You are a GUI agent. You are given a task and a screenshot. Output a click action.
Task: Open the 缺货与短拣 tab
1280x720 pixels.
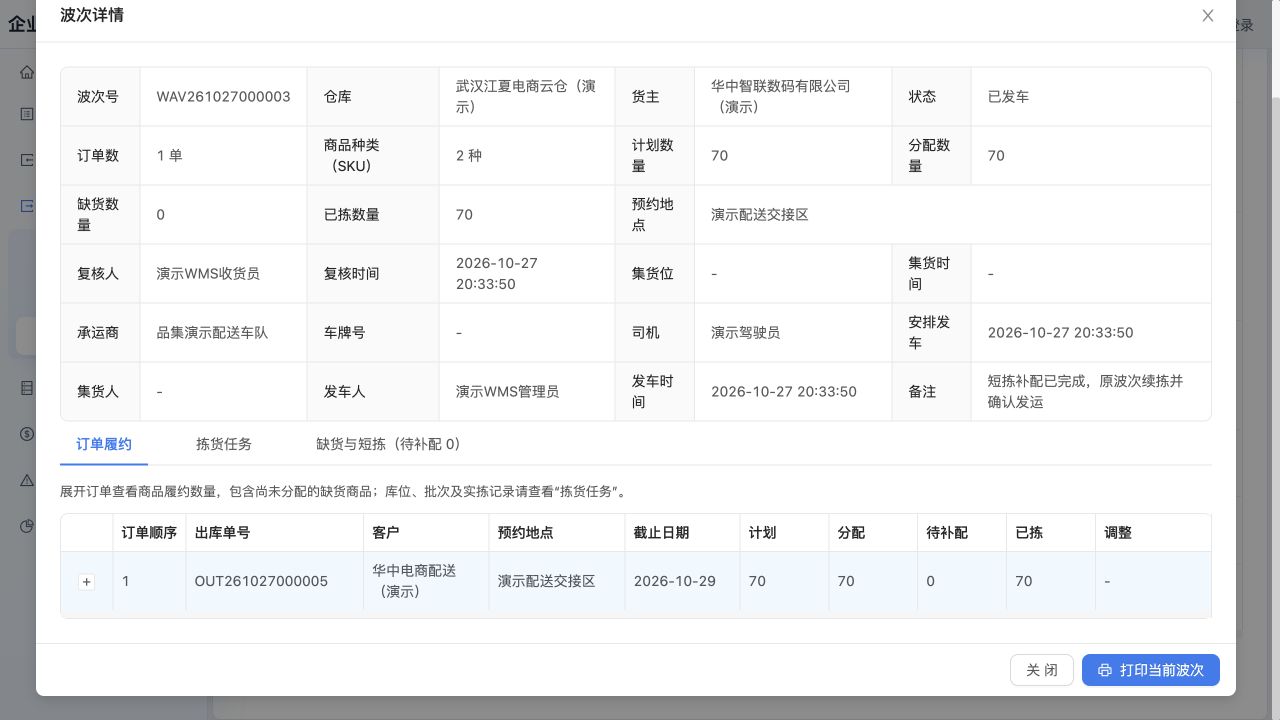[388, 444]
